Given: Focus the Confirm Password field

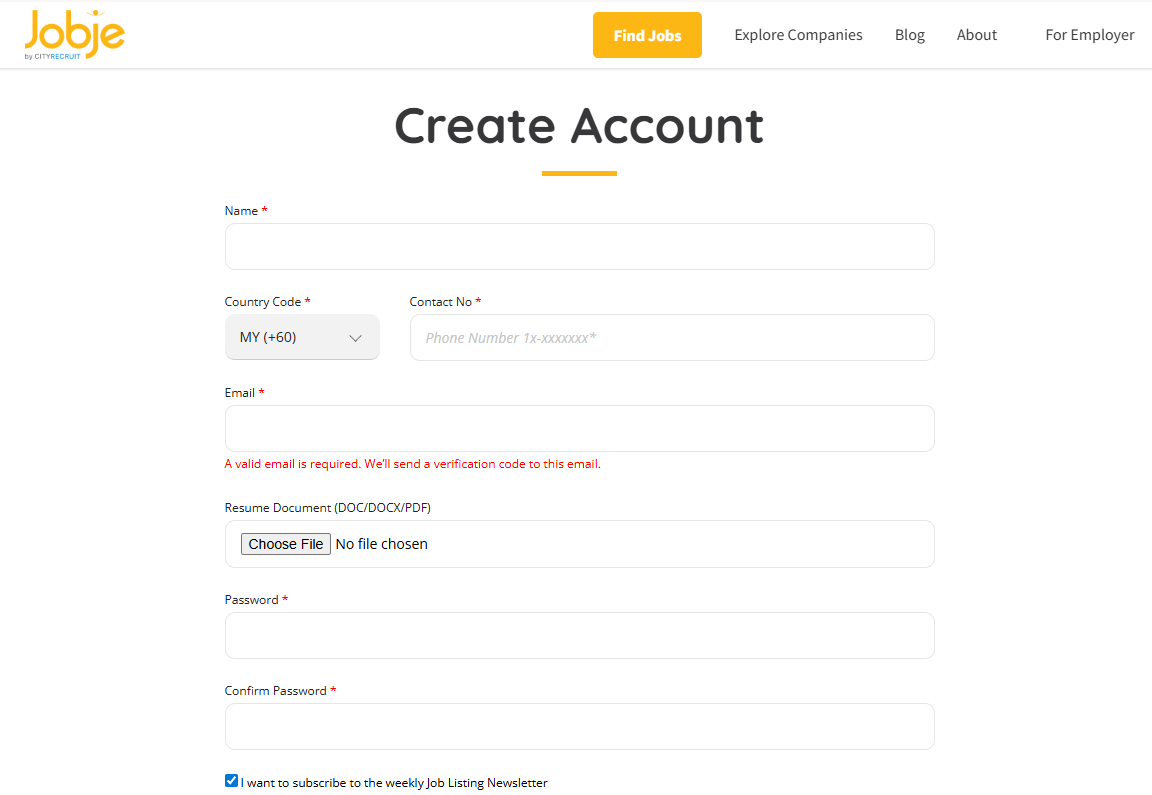Looking at the screenshot, I should point(579,726).
